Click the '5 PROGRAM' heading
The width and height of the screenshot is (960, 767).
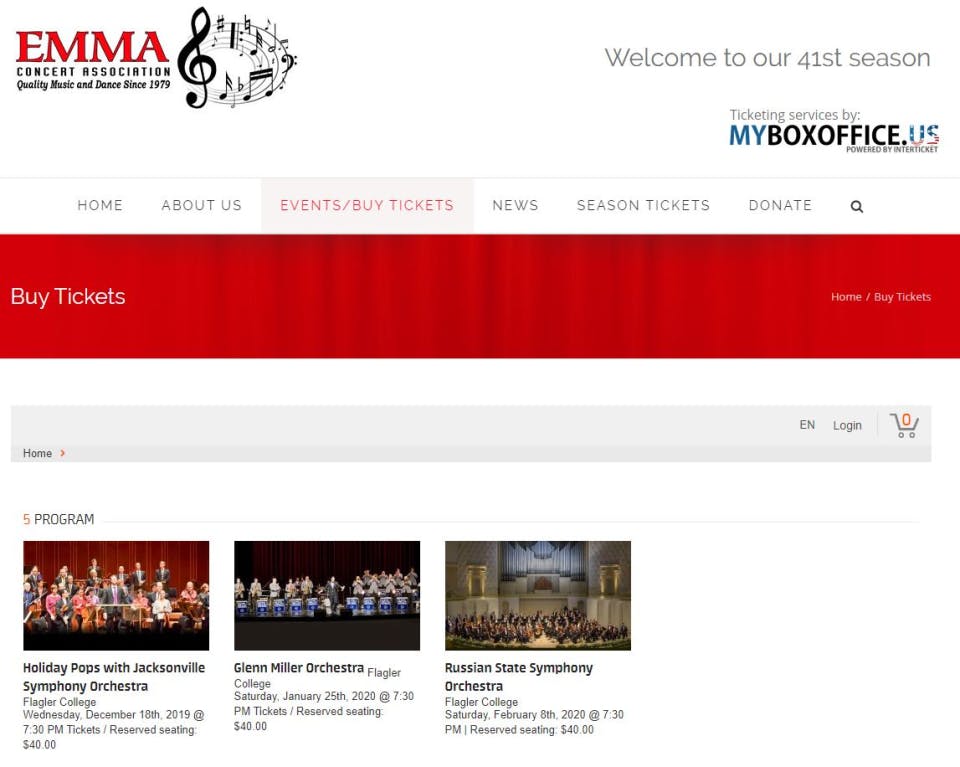coord(59,519)
